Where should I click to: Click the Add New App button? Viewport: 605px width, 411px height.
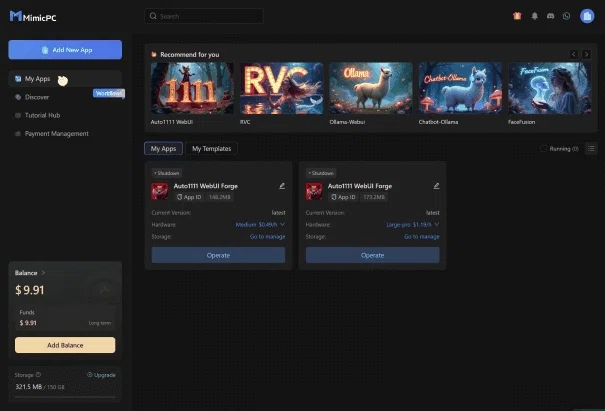point(65,50)
